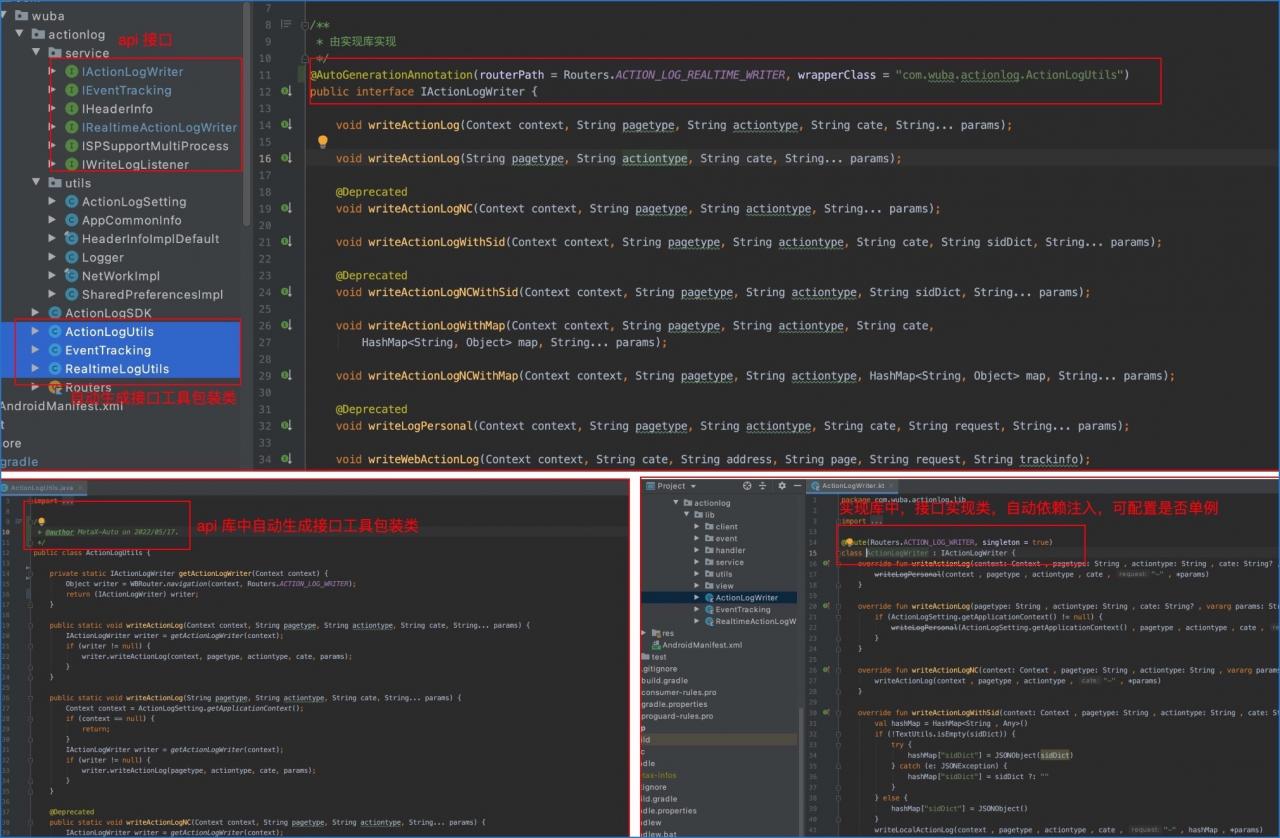Click the ACTION_LOG_REALTIME_WRITER constant in annotation
The height and width of the screenshot is (838, 1280).
(700, 75)
